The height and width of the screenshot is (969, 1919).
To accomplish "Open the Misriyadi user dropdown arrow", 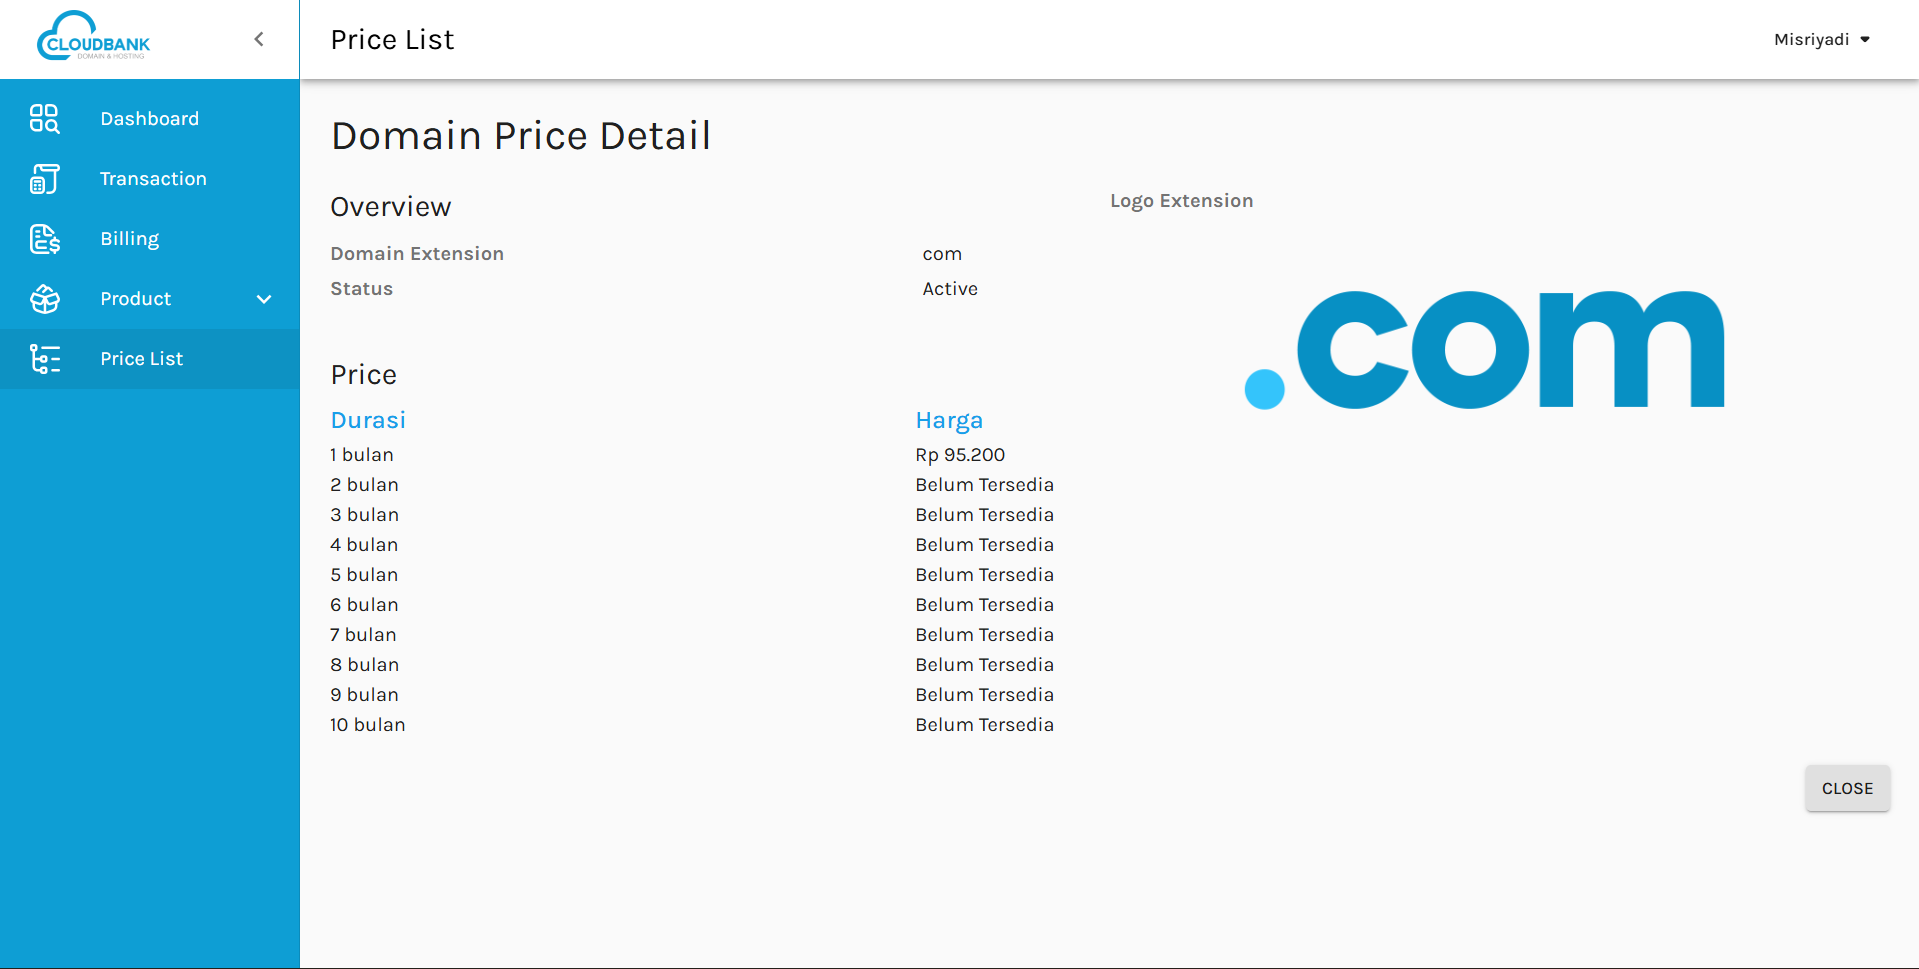I will [1865, 40].
